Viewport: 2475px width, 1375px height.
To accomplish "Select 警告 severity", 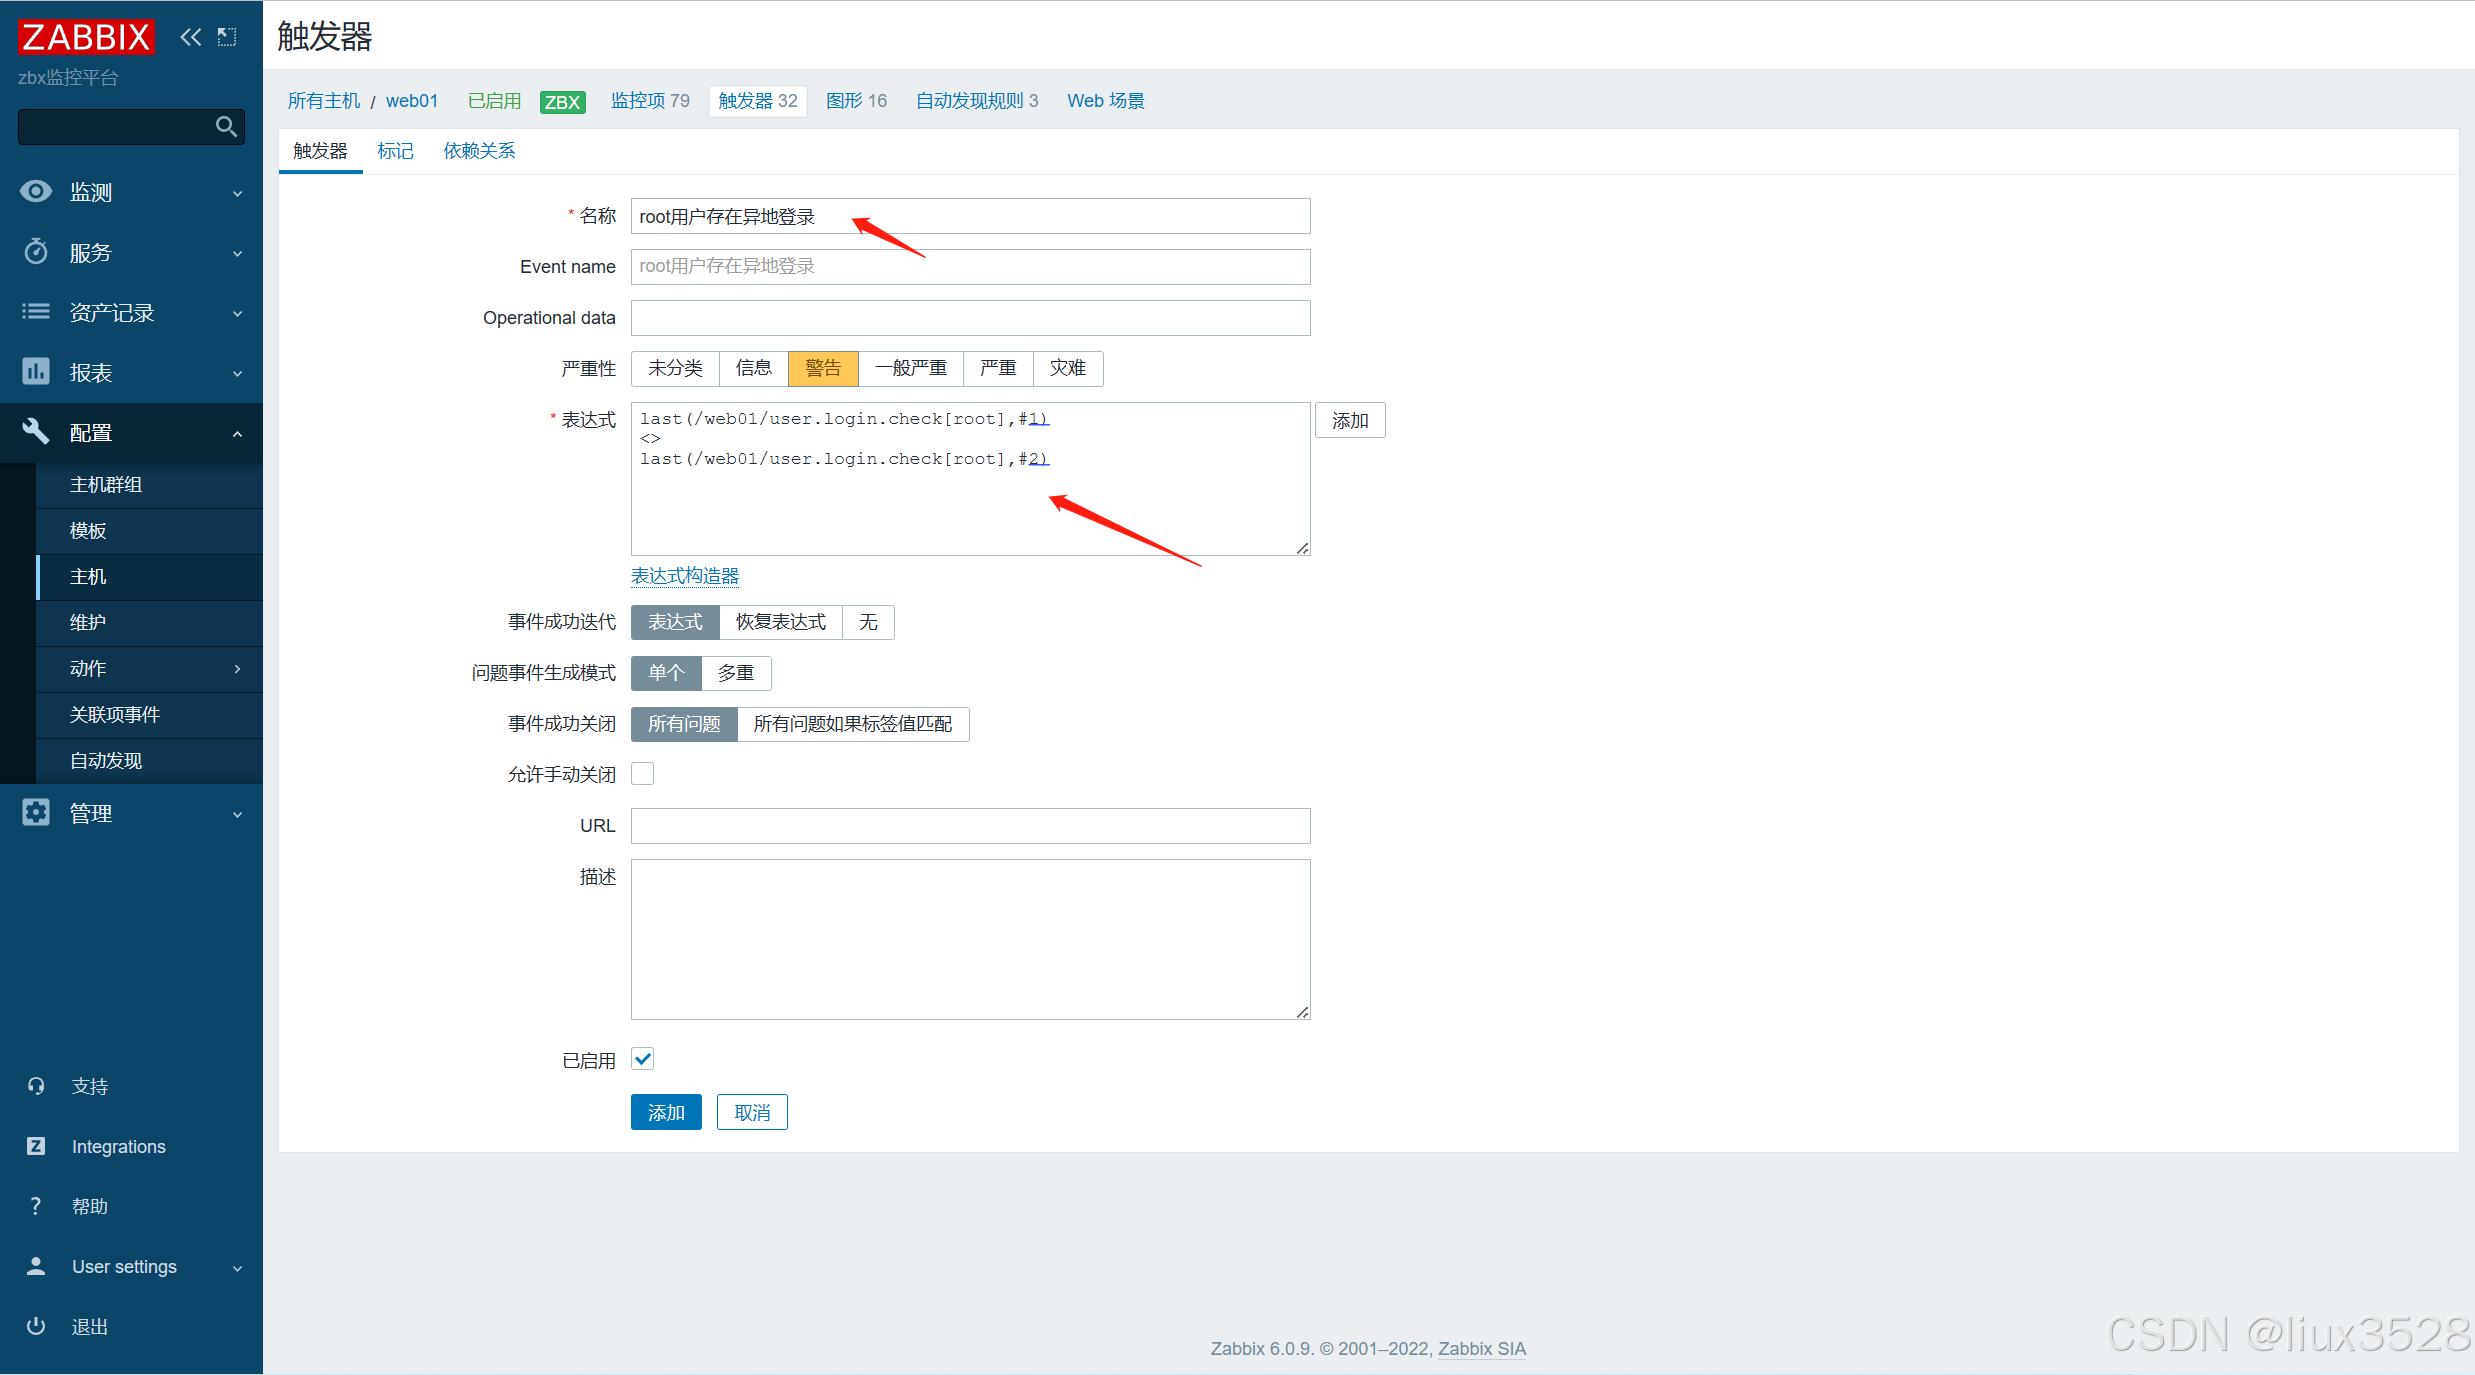I will click(x=823, y=368).
